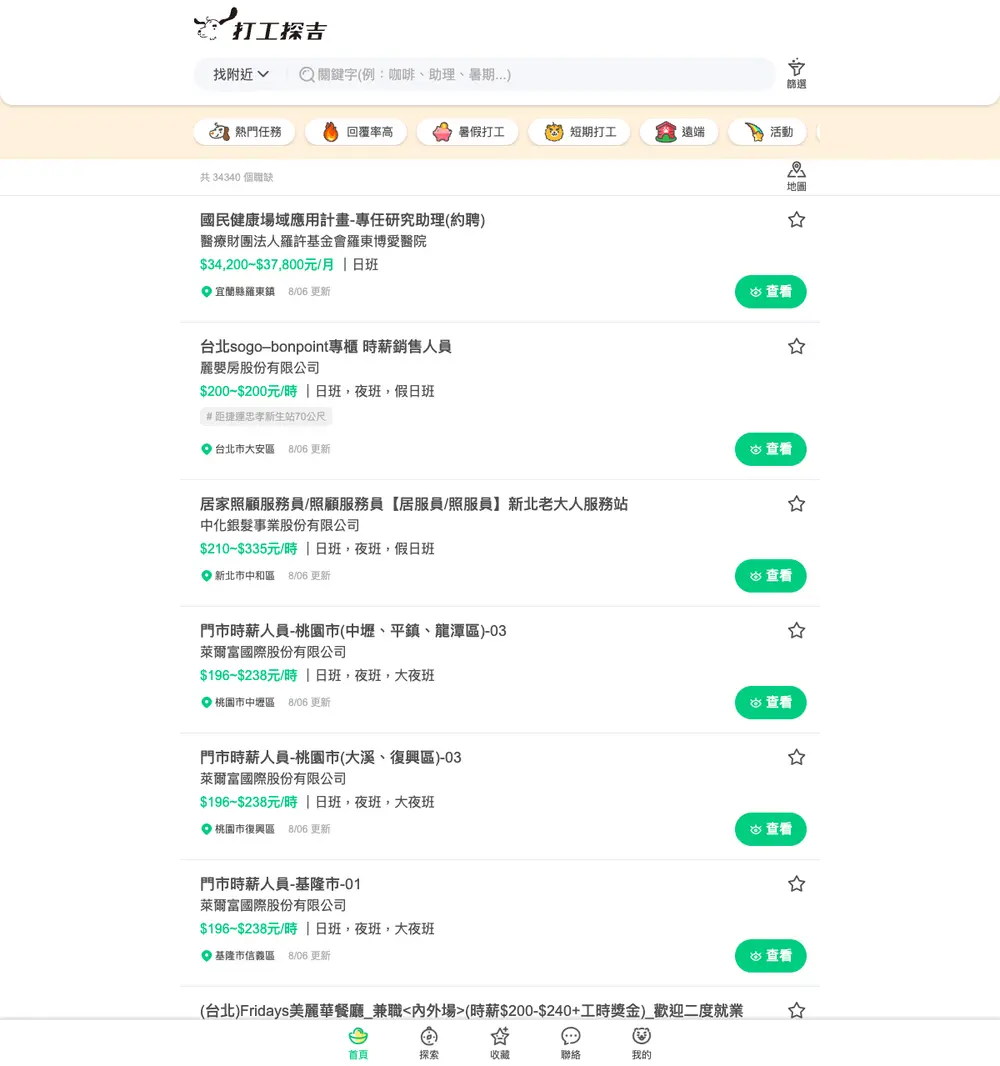Image resolution: width=1000 pixels, height=1066 pixels.
Task: Click salary $210~$335元/時
Action: [x=248, y=549]
